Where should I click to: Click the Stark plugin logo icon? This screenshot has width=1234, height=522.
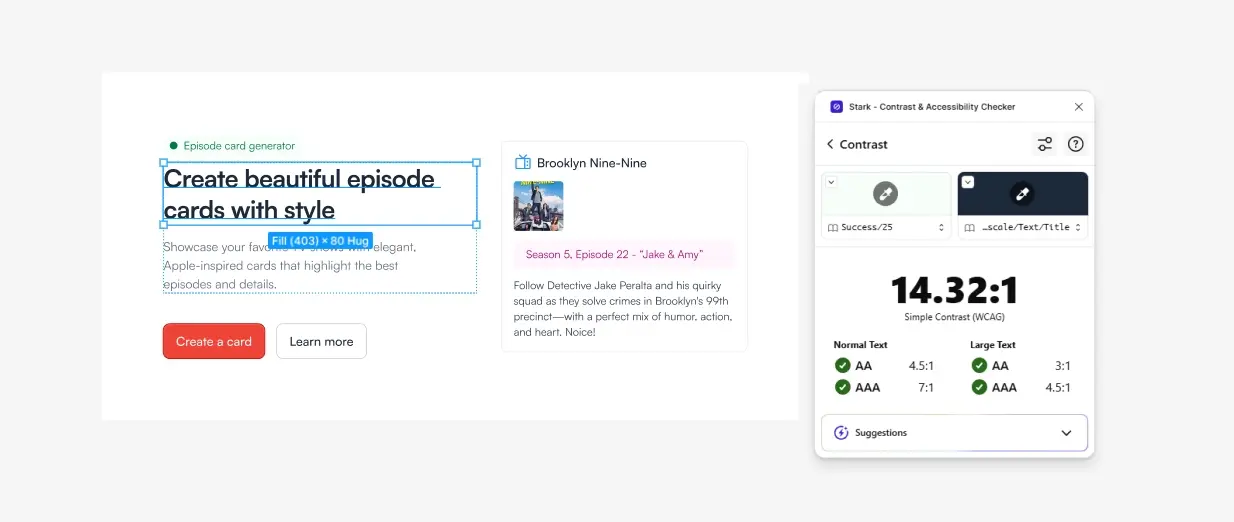click(x=836, y=107)
